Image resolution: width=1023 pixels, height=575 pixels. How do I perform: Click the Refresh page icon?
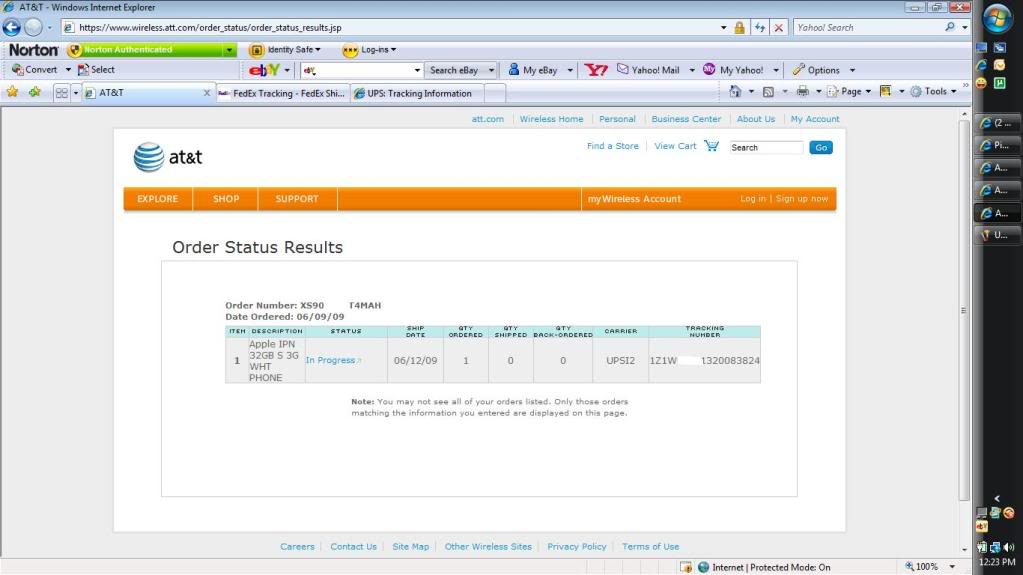(x=759, y=27)
